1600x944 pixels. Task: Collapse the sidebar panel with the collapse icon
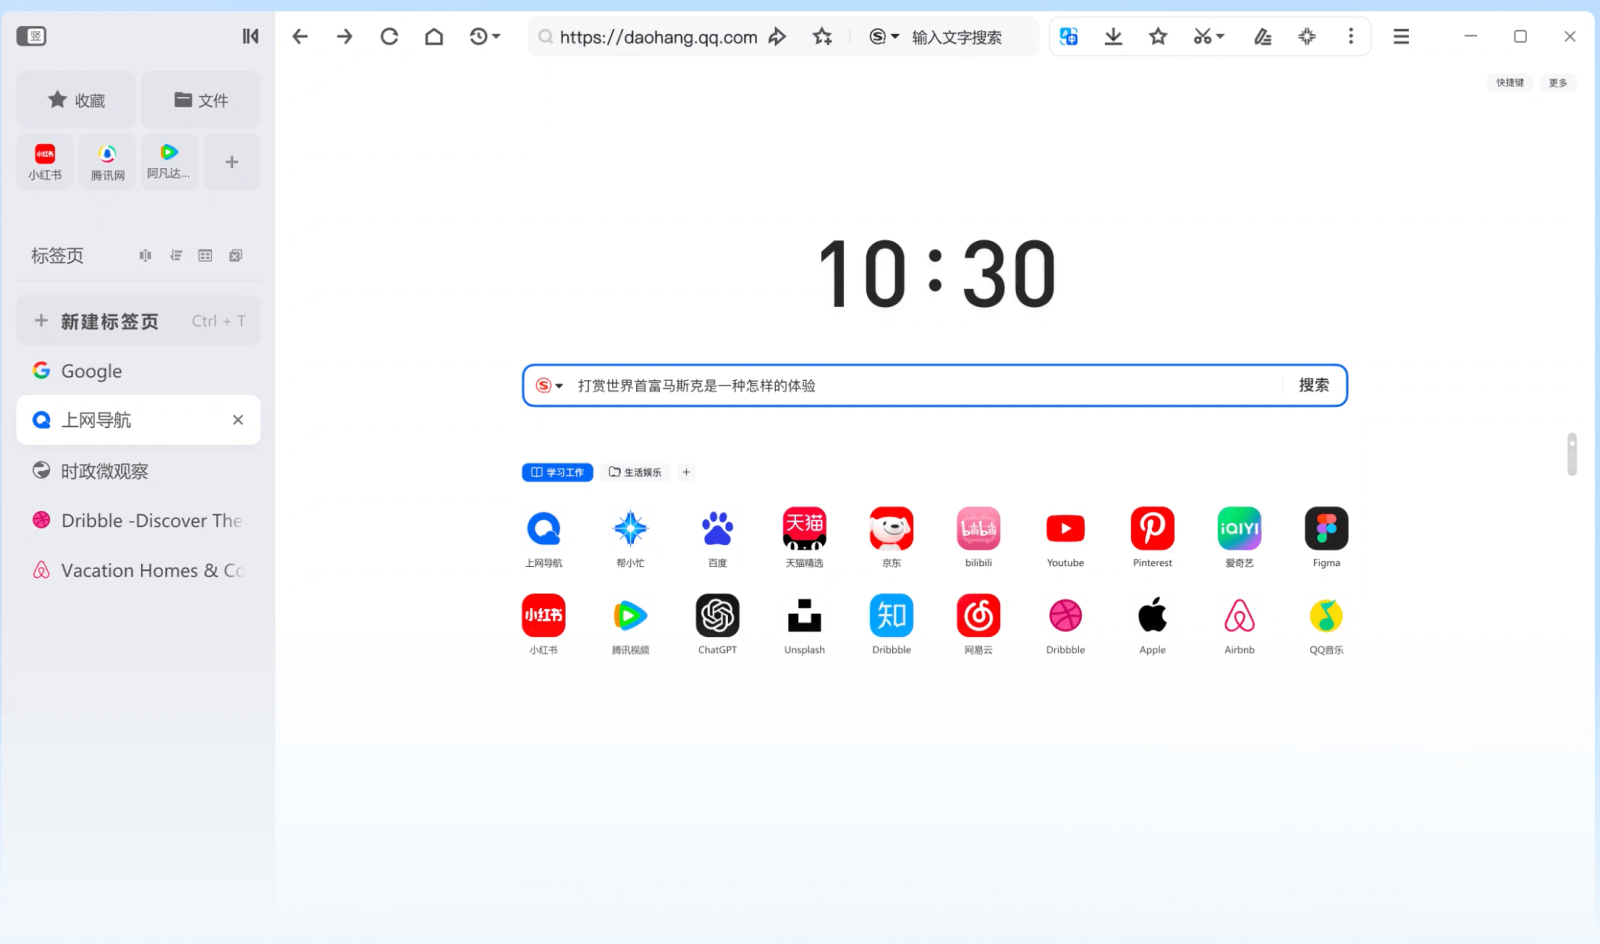(250, 37)
